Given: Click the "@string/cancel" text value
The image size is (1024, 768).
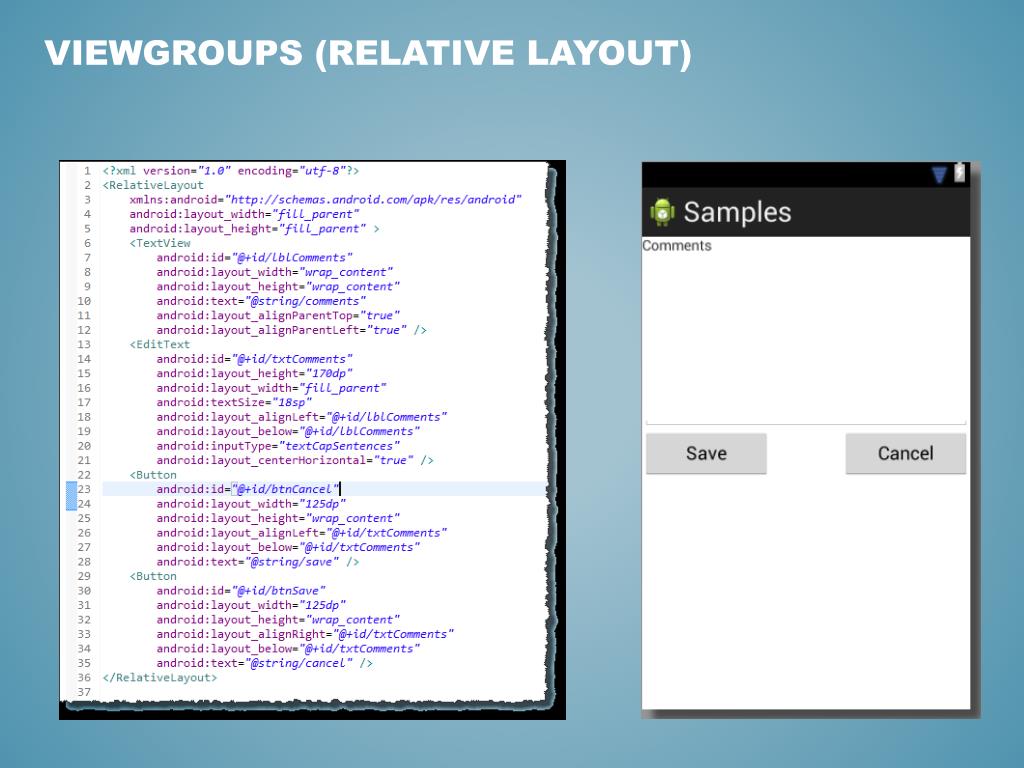Looking at the screenshot, I should coord(299,663).
